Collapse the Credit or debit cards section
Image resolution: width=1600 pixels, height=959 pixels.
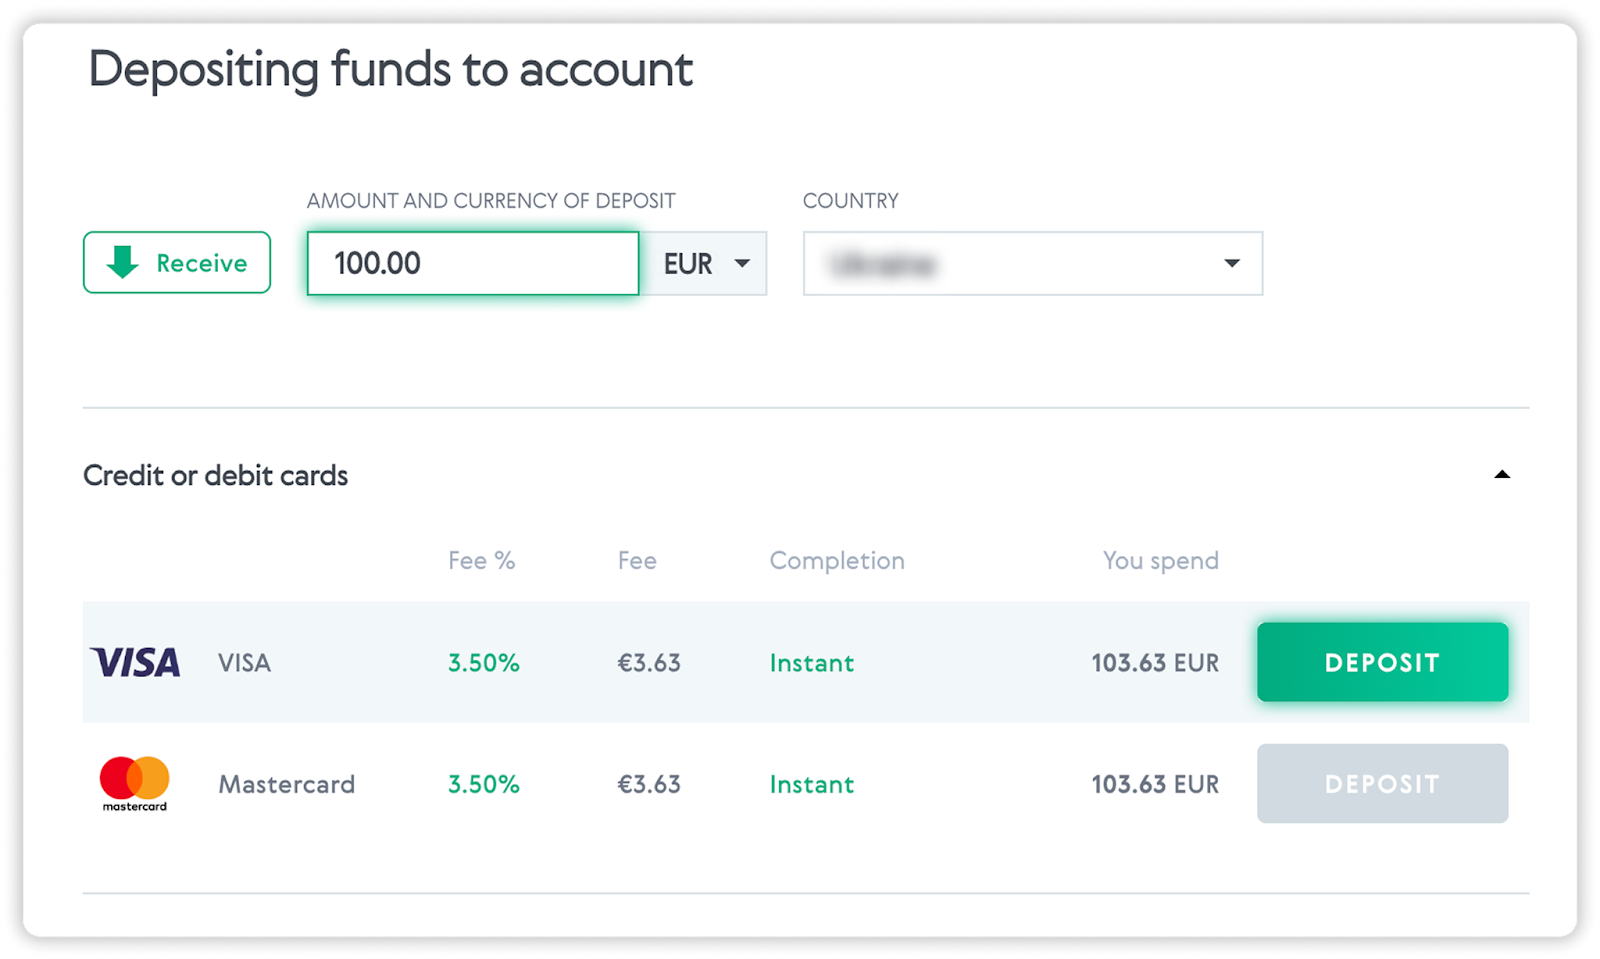point(1501,475)
